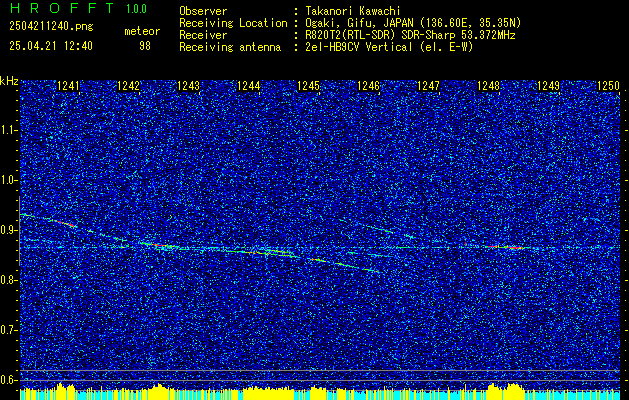Click the 1.1 frequency axis label
This screenshot has width=629, height=400.
pyautogui.click(x=9, y=130)
